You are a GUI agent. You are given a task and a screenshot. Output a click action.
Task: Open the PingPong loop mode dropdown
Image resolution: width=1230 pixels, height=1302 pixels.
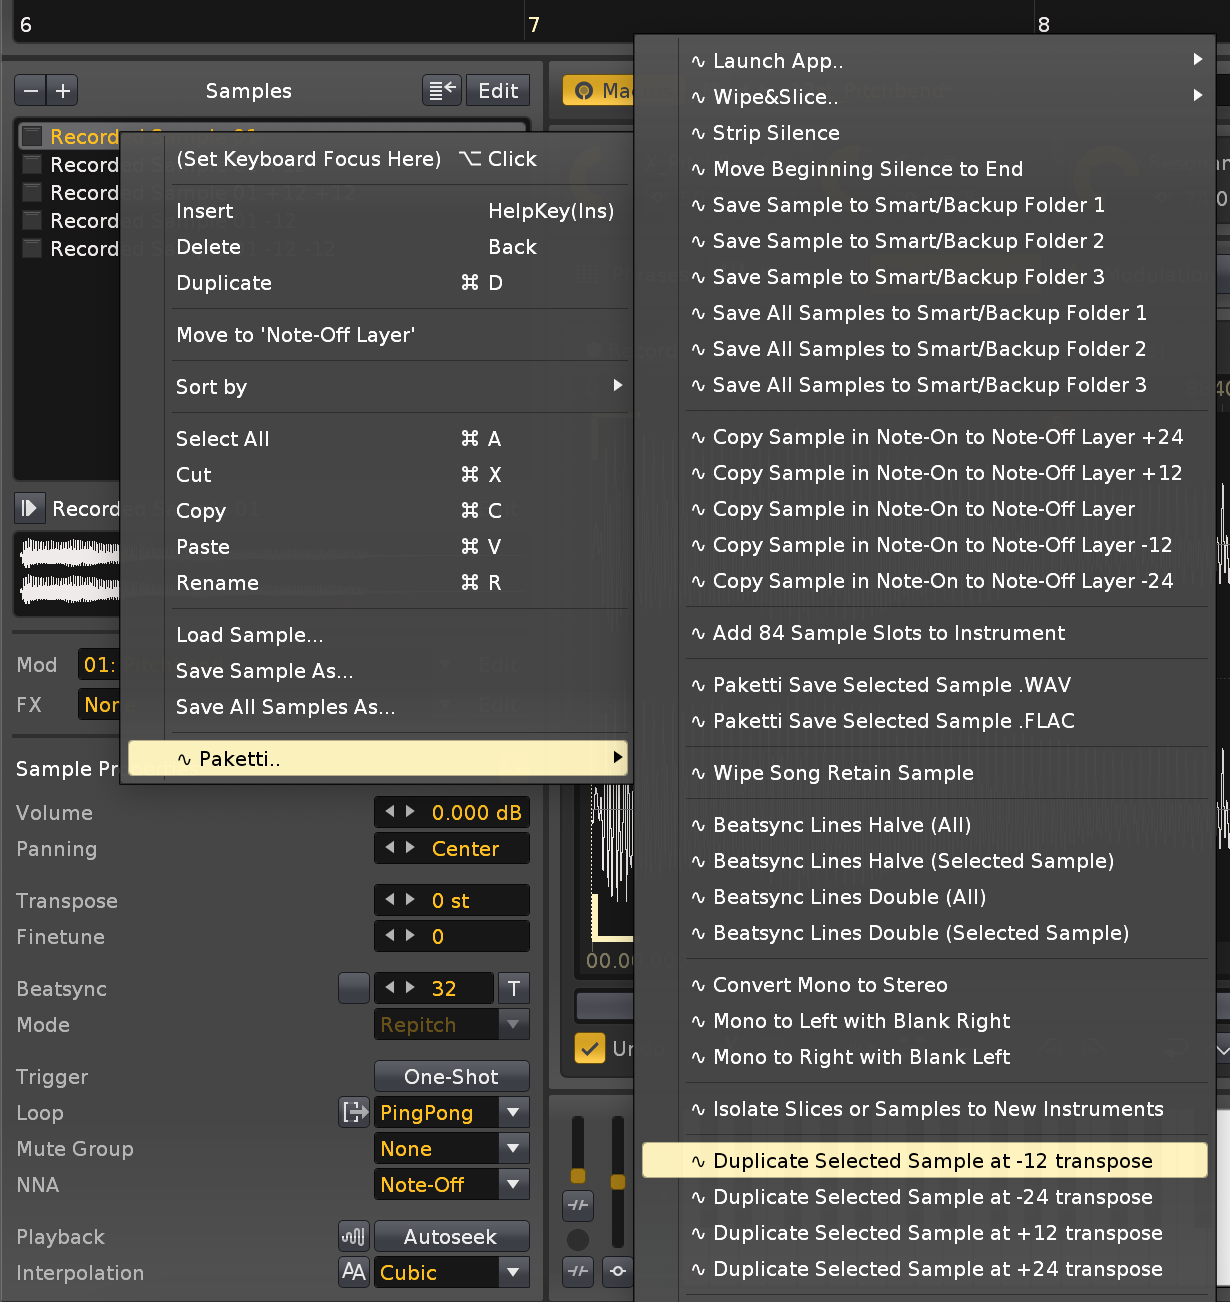pyautogui.click(x=513, y=1112)
